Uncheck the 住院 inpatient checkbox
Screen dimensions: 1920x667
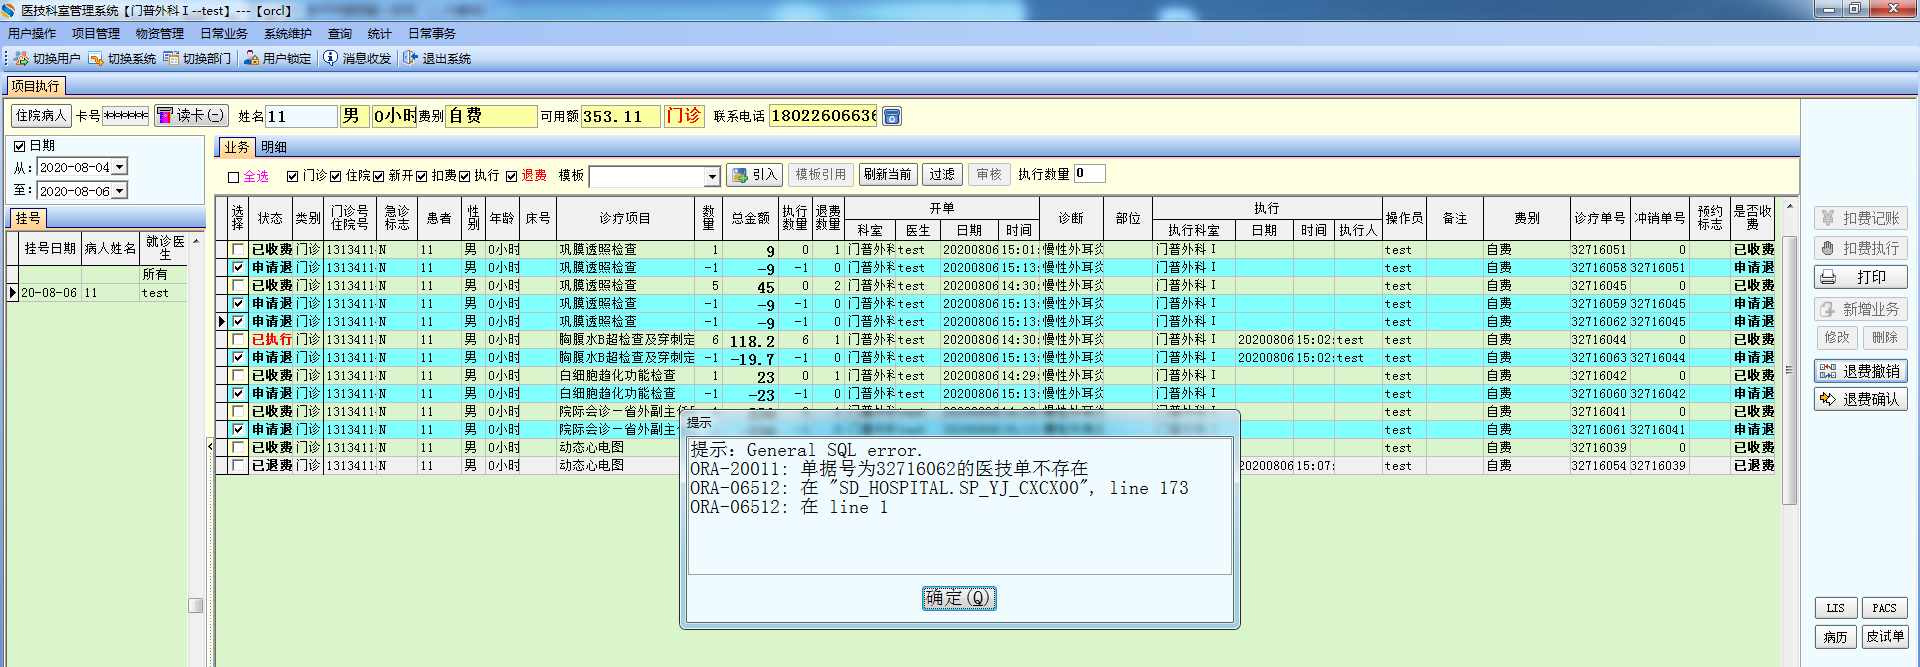[x=336, y=176]
